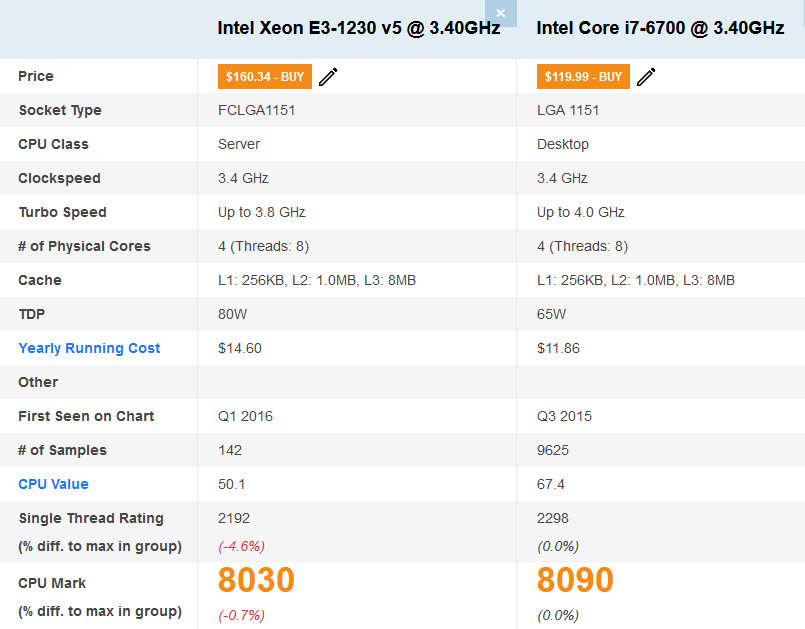Click the Intel Core i7-6700 @ 3.40GHz heading
The width and height of the screenshot is (805, 629).
[x=660, y=28]
